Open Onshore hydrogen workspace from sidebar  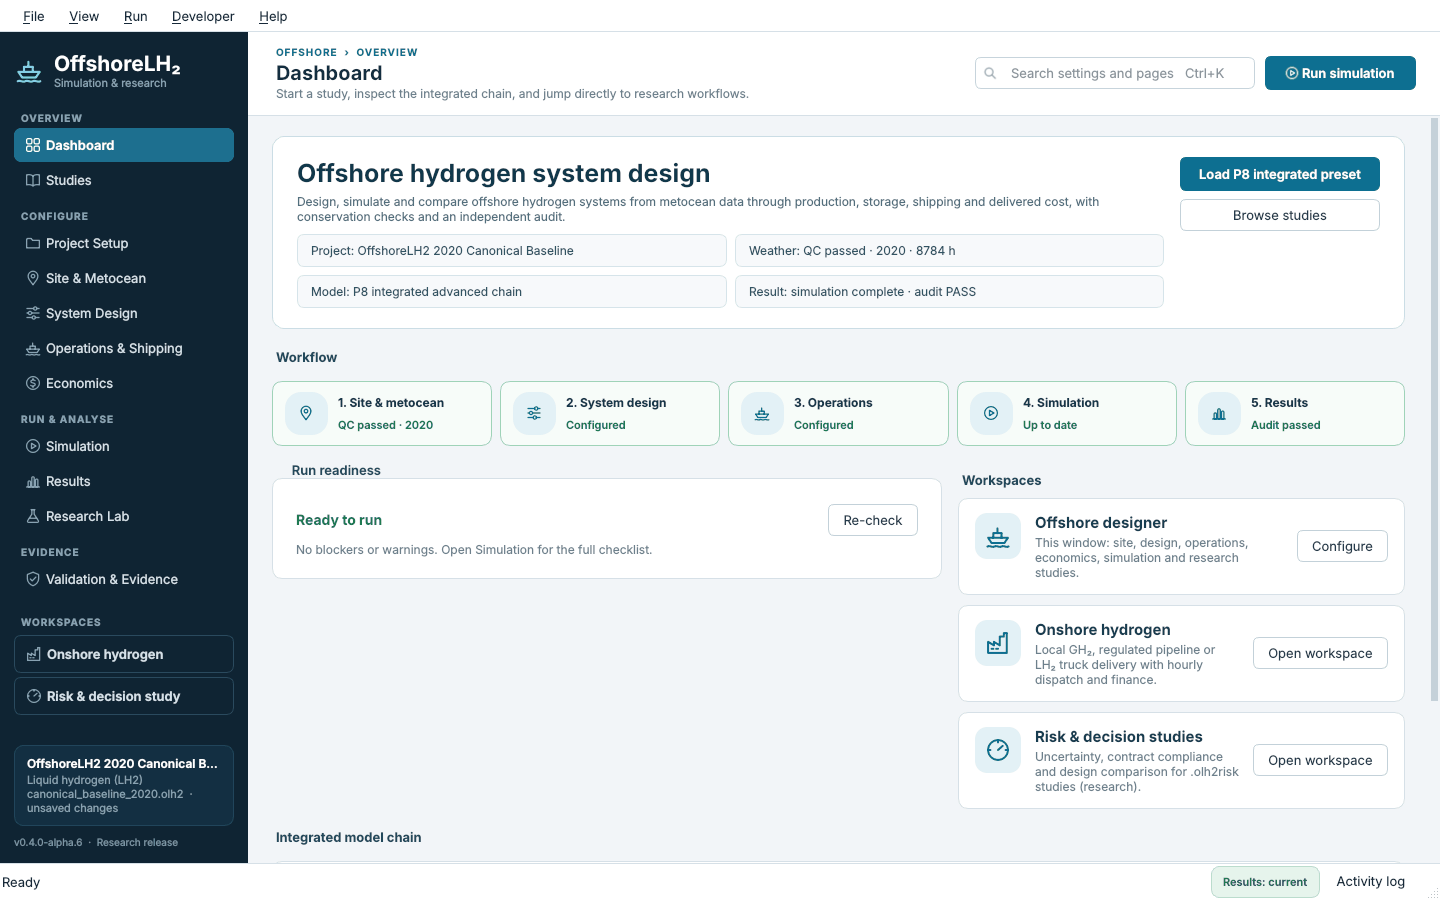[124, 654]
